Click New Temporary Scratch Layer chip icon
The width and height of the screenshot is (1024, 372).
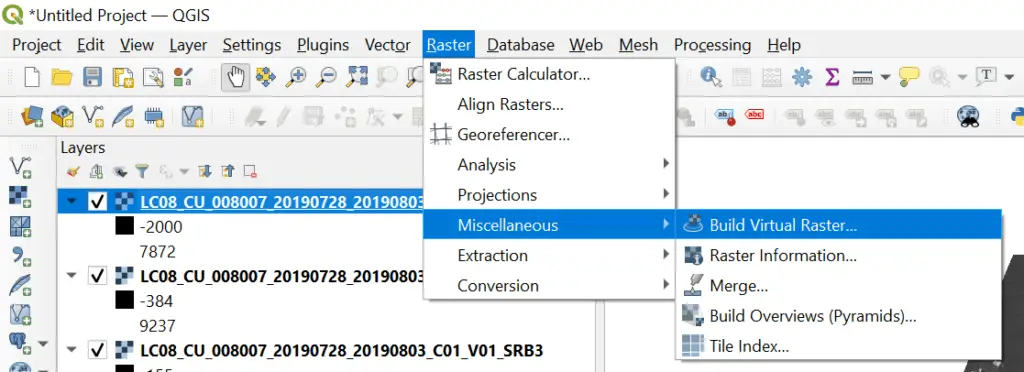coord(153,117)
